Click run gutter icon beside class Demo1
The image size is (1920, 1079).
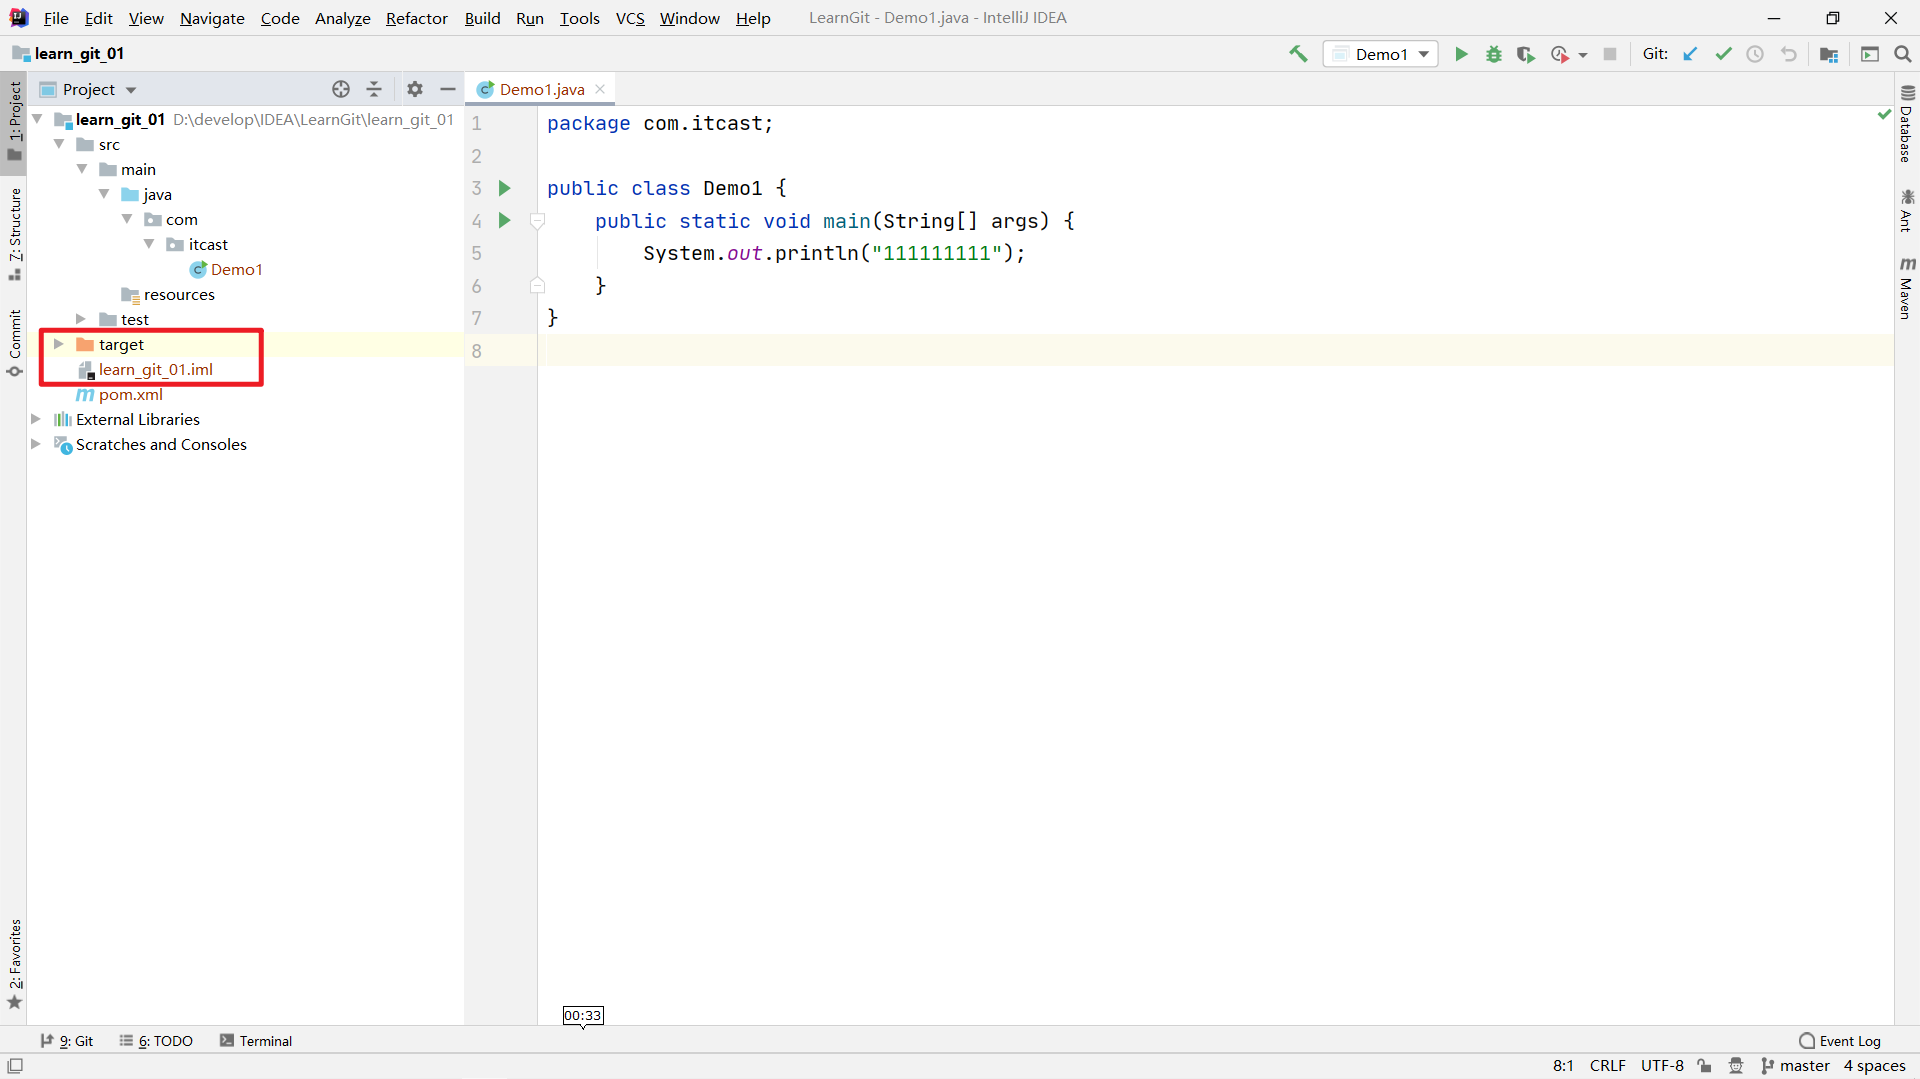click(505, 188)
